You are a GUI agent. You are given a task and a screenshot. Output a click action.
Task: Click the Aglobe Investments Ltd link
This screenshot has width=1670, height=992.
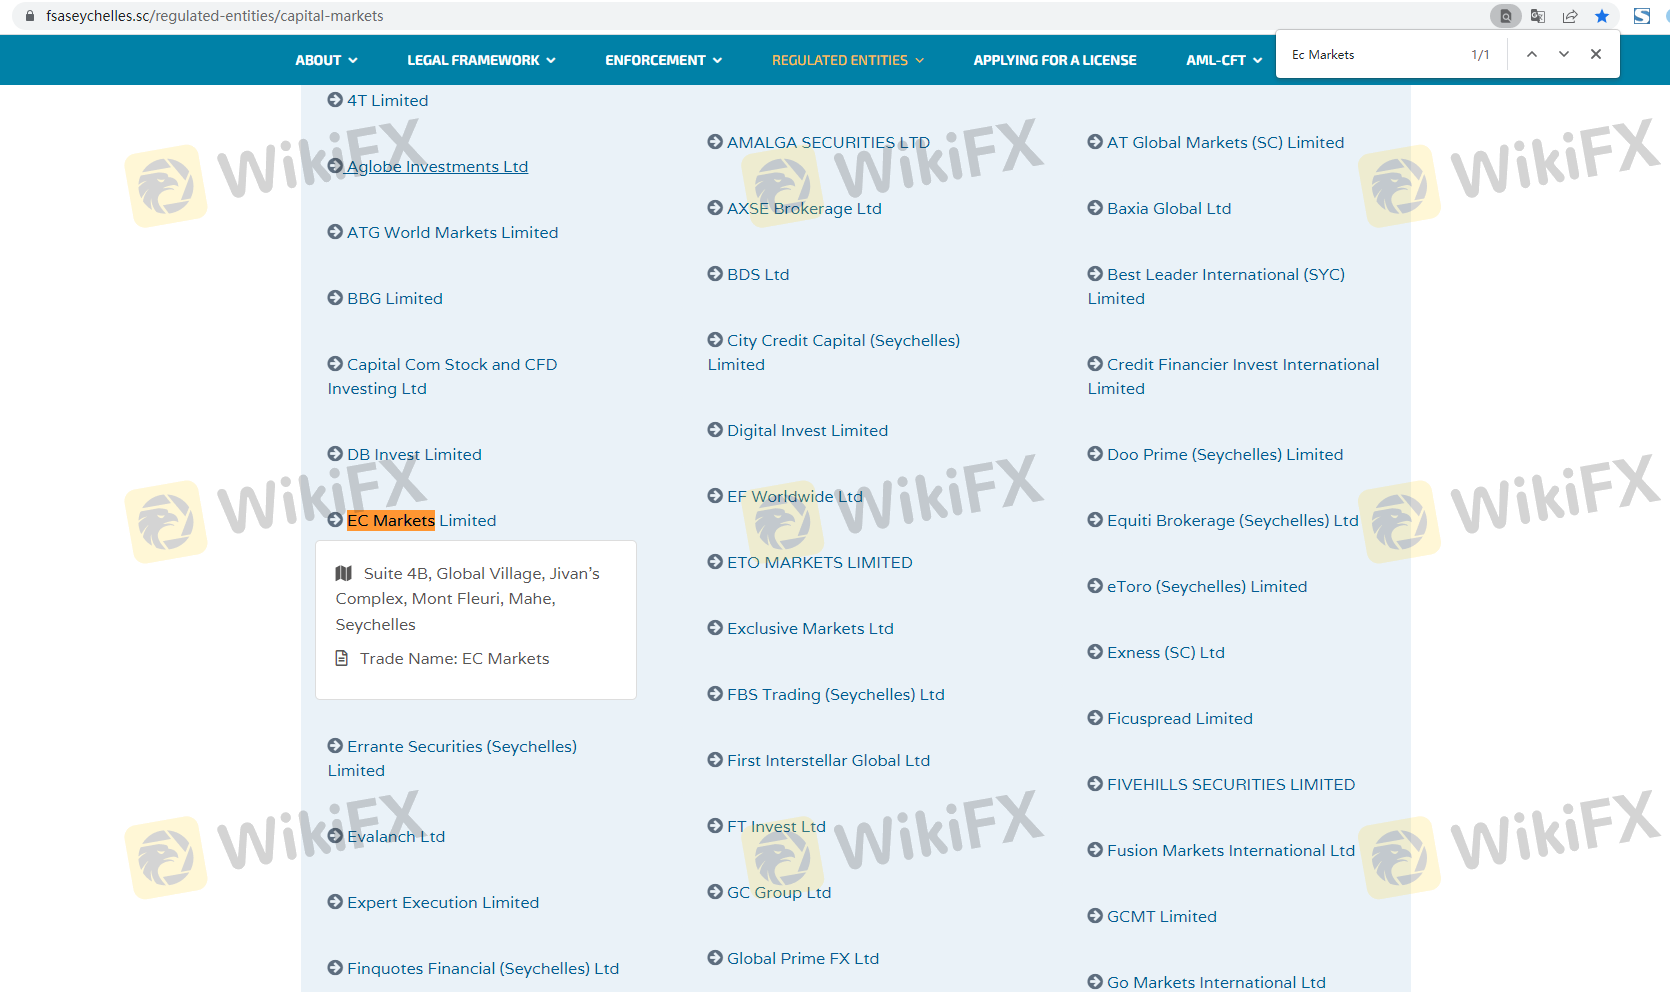point(437,166)
